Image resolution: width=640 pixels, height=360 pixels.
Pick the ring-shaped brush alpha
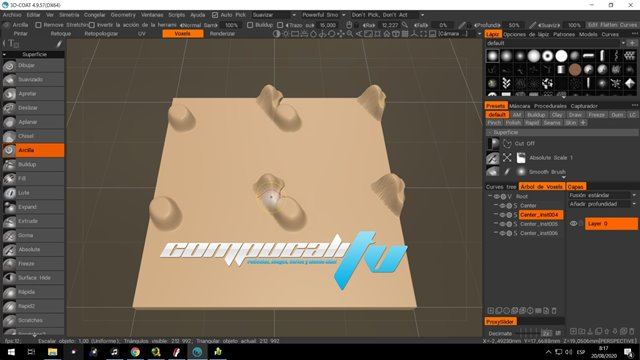tap(547, 56)
